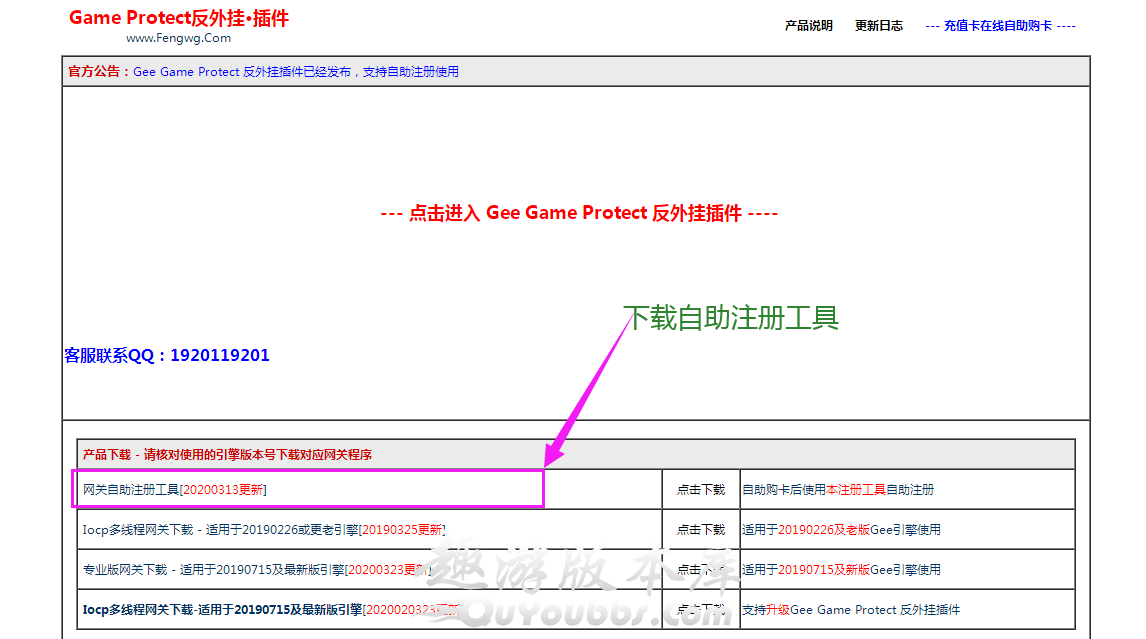Enter via 点击进入 Gee Game Protect 反外挂插件
Image resolution: width=1146 pixels, height=639 pixels.
pyautogui.click(x=579, y=213)
